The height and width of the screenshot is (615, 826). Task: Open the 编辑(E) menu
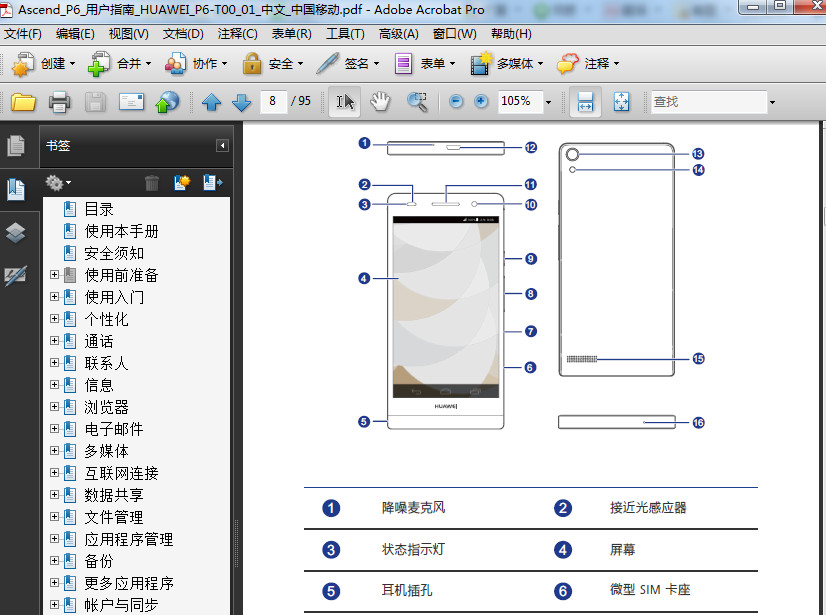(x=75, y=34)
